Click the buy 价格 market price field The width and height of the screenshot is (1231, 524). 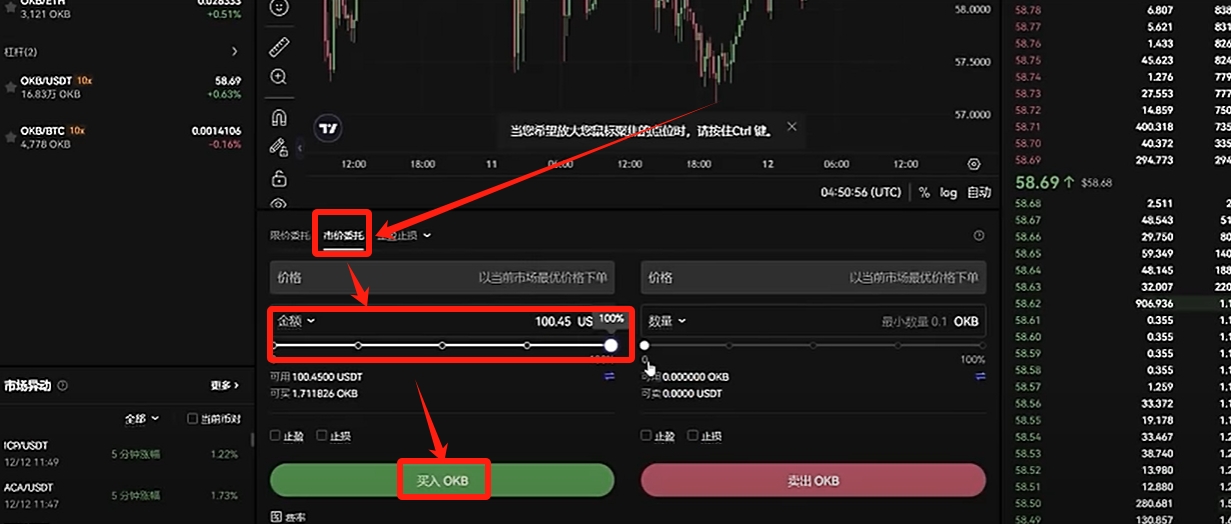point(442,277)
